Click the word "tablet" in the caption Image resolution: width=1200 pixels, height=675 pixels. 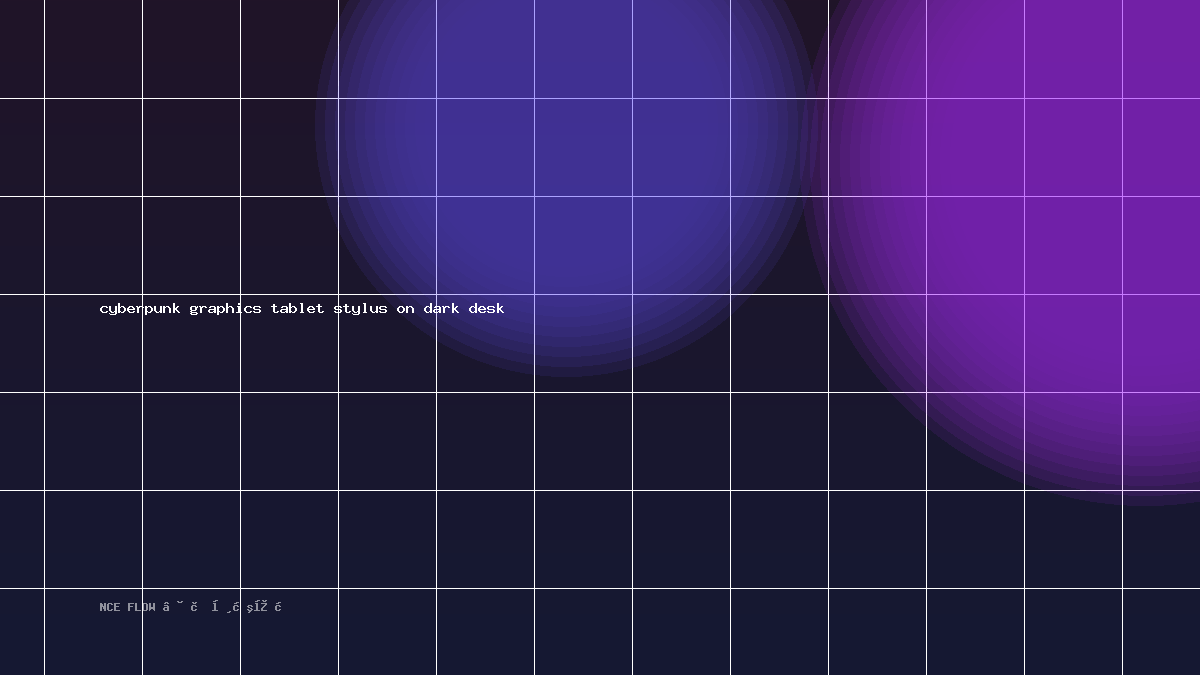[x=297, y=308]
